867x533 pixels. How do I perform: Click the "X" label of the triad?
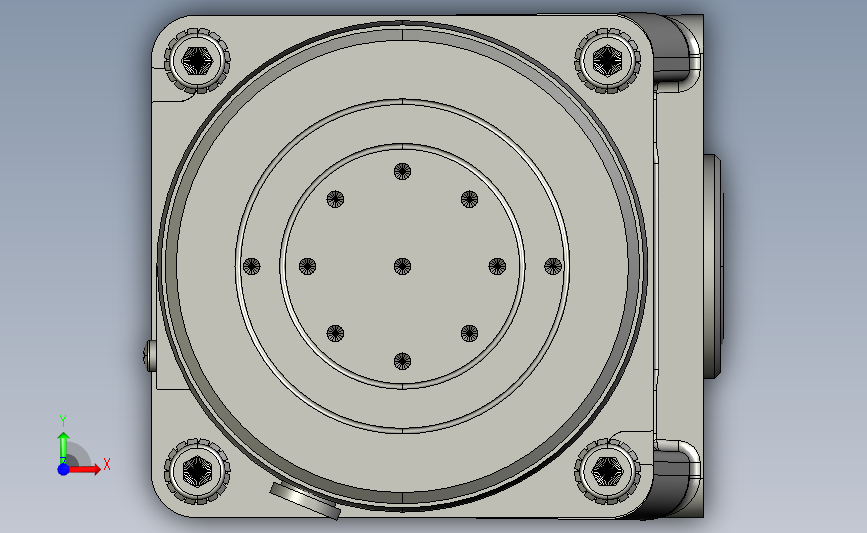click(x=107, y=464)
